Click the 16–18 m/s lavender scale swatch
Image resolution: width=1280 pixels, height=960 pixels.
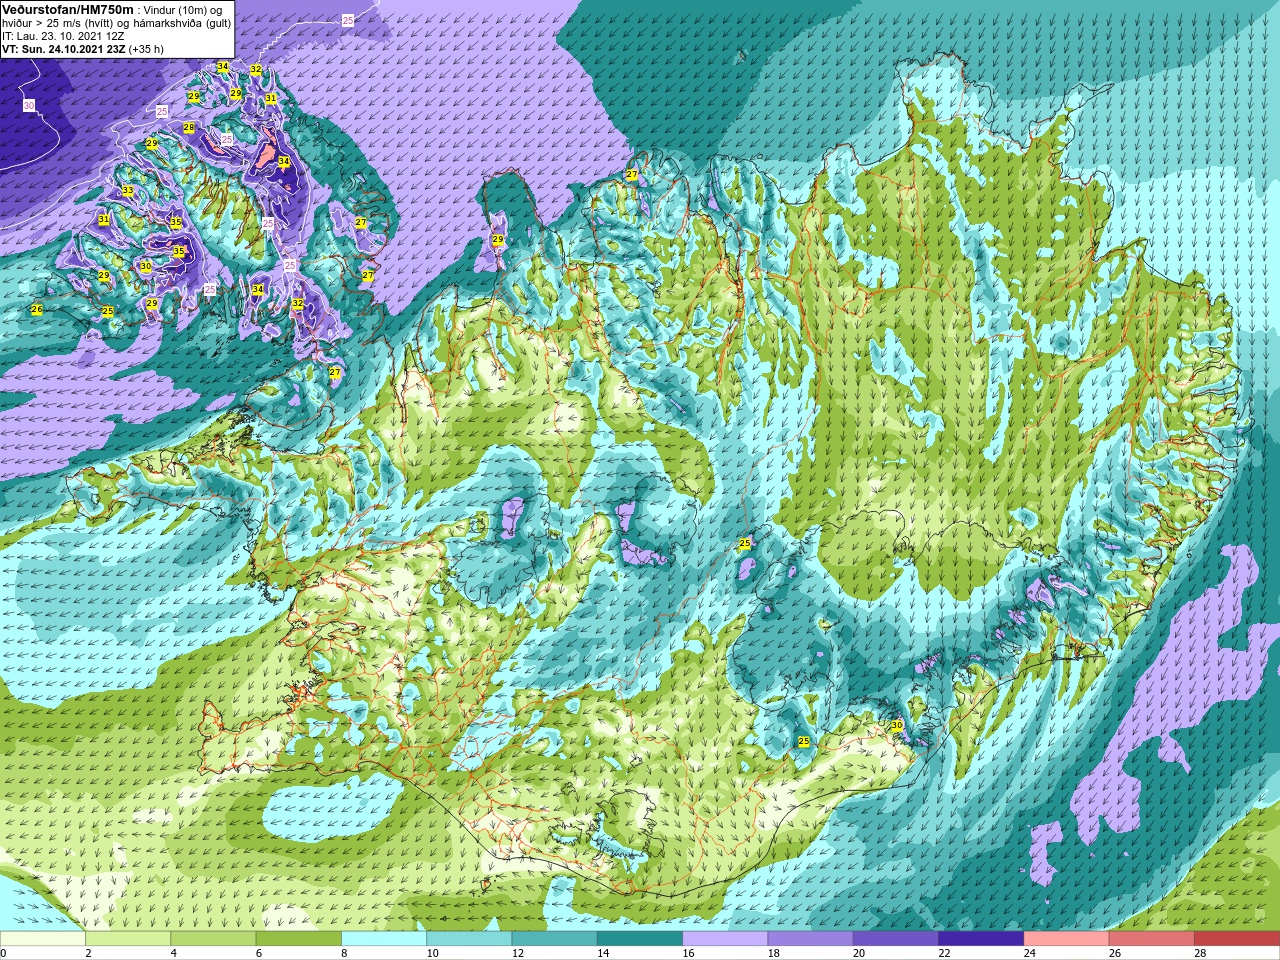725,939
